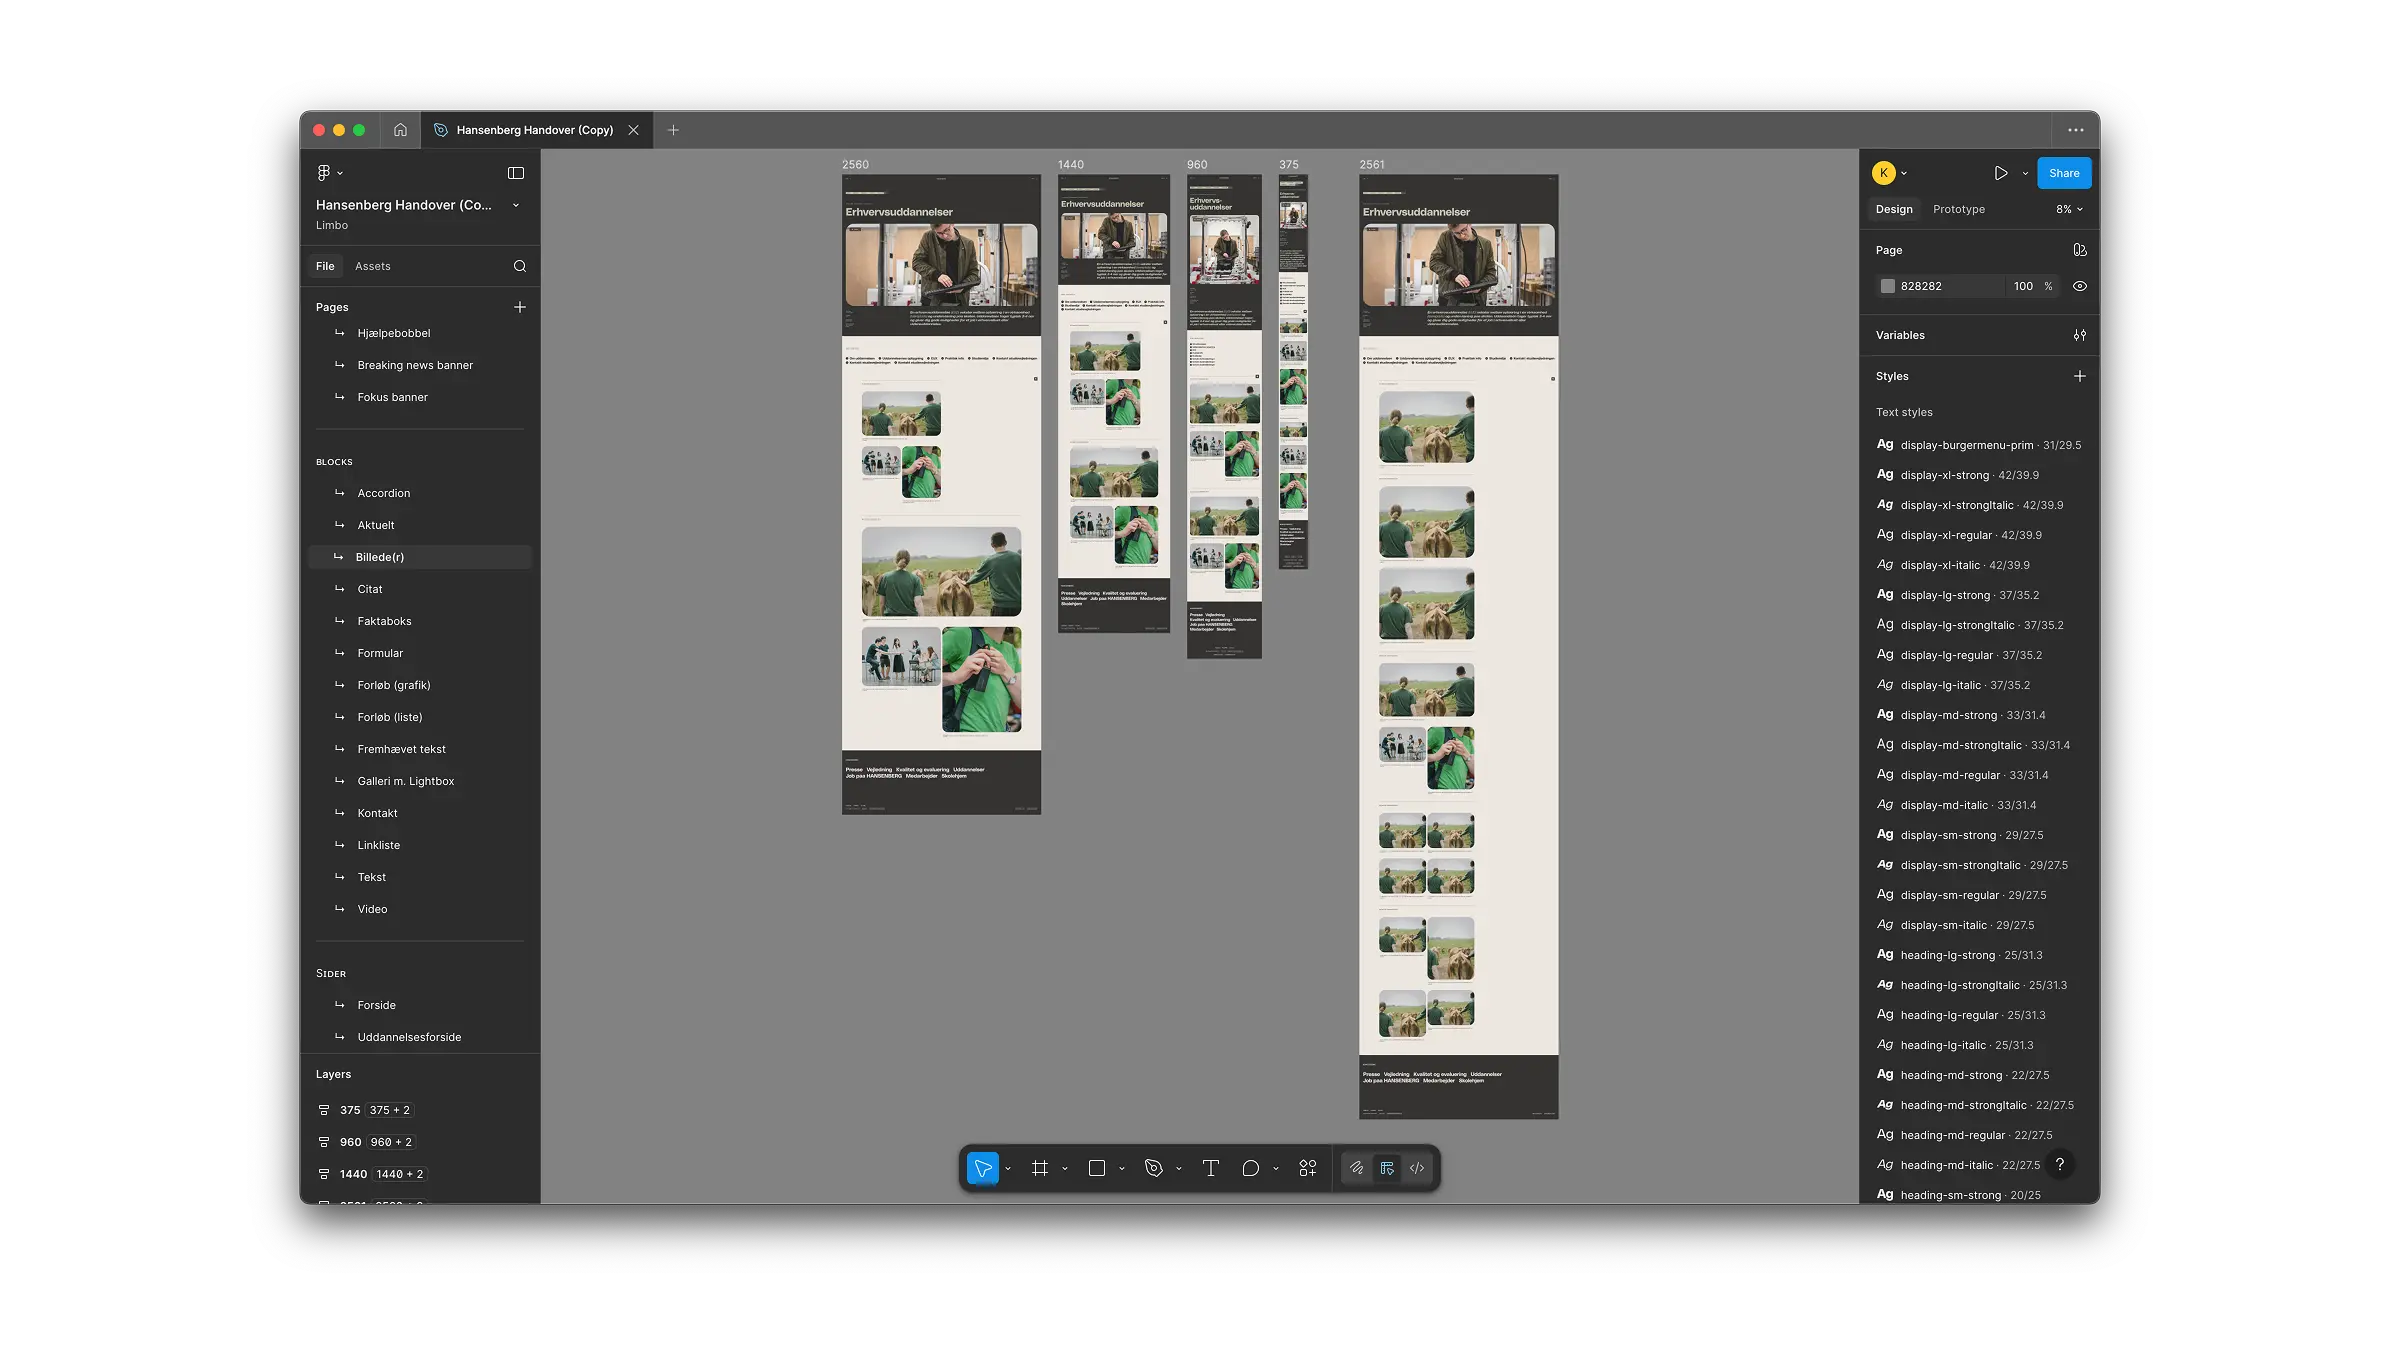Open Figma main menu dropdown
The width and height of the screenshot is (2400, 1350).
[x=329, y=173]
